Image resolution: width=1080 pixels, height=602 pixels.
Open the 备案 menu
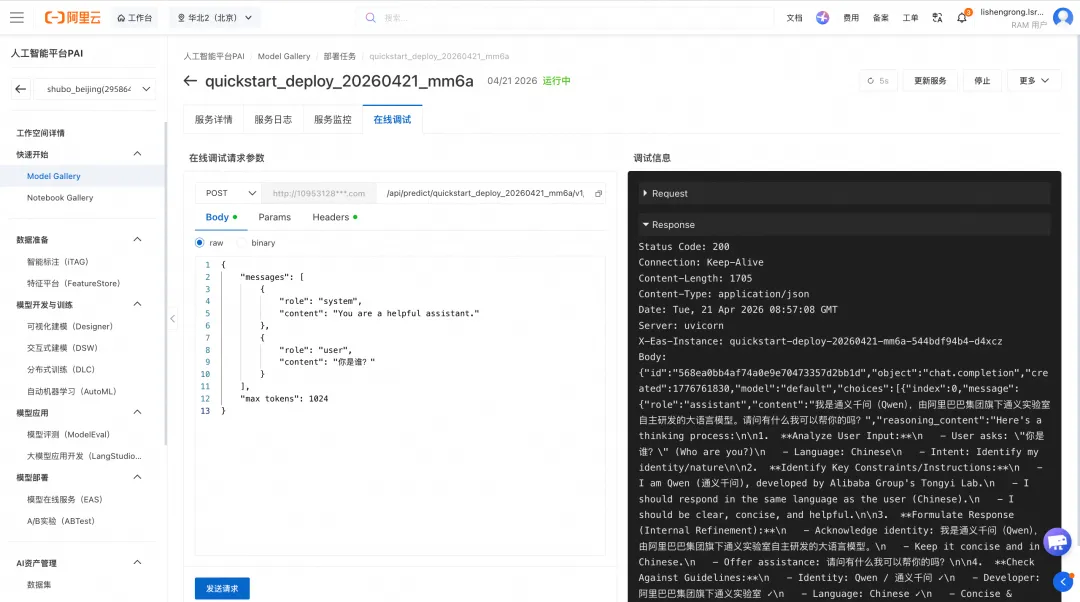(x=881, y=18)
